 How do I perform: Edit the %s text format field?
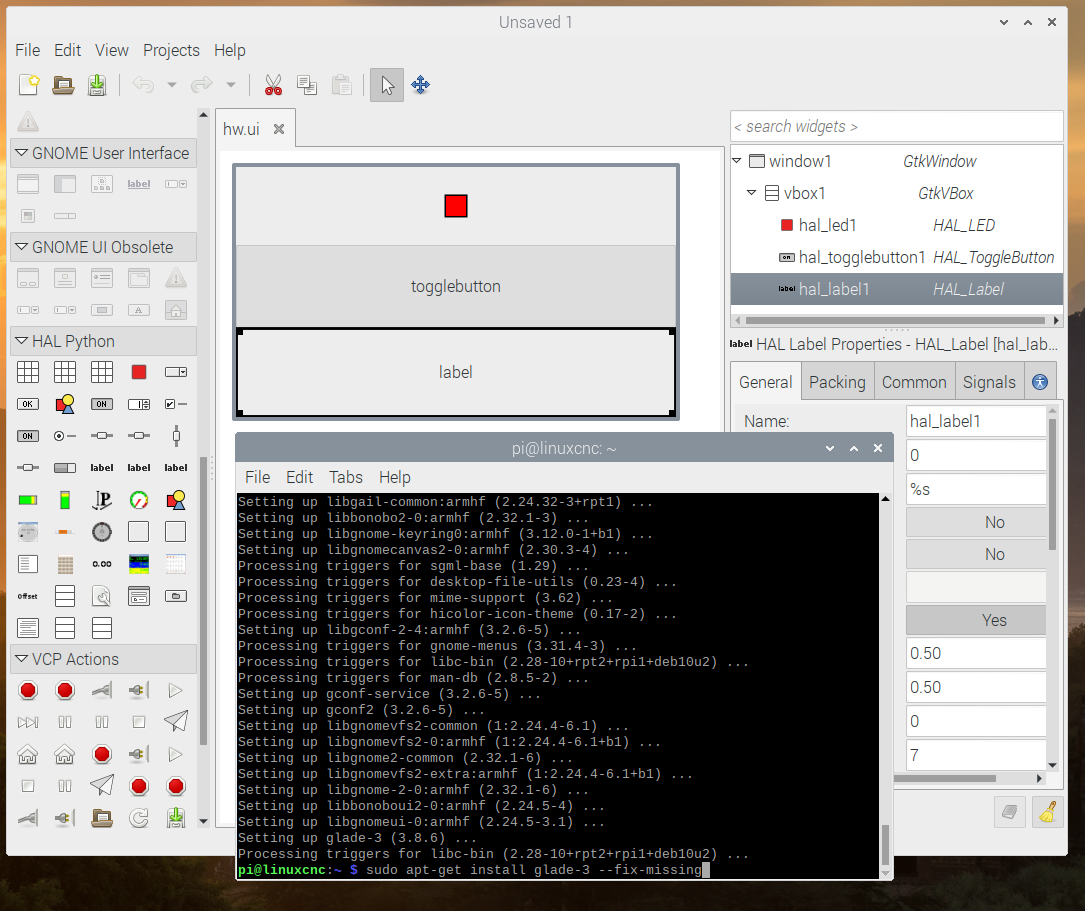(x=976, y=489)
